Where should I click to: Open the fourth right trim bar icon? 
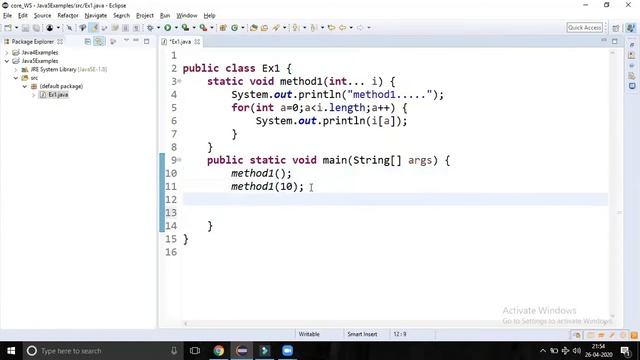pyautogui.click(x=632, y=76)
